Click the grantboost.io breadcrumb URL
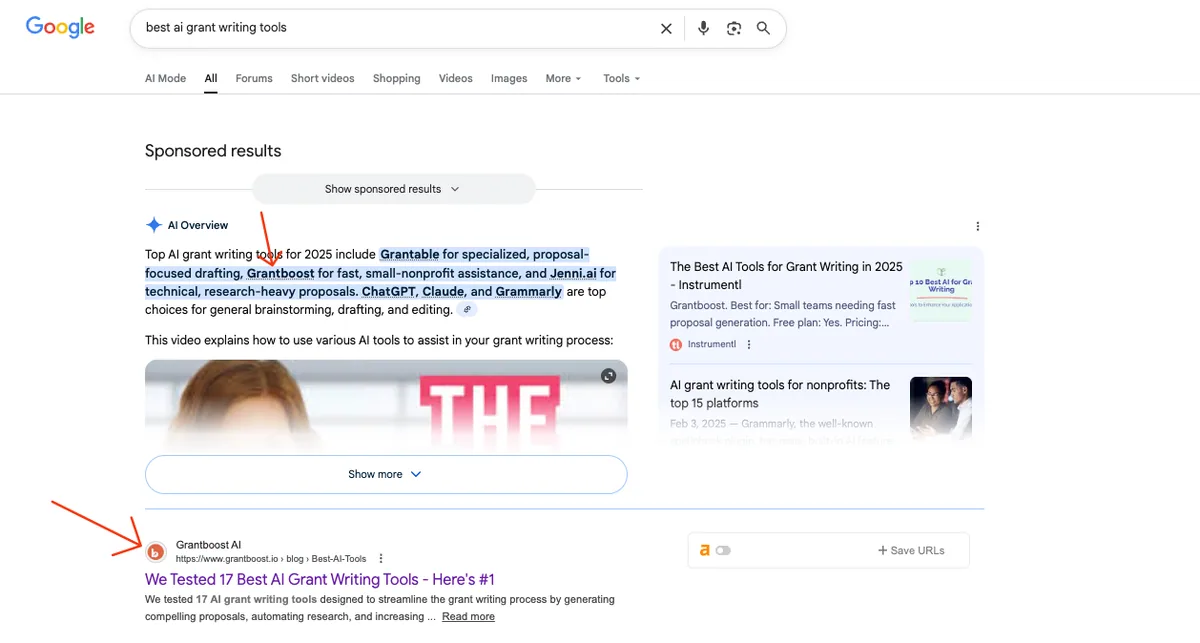This screenshot has width=1200, height=643. click(x=271, y=559)
